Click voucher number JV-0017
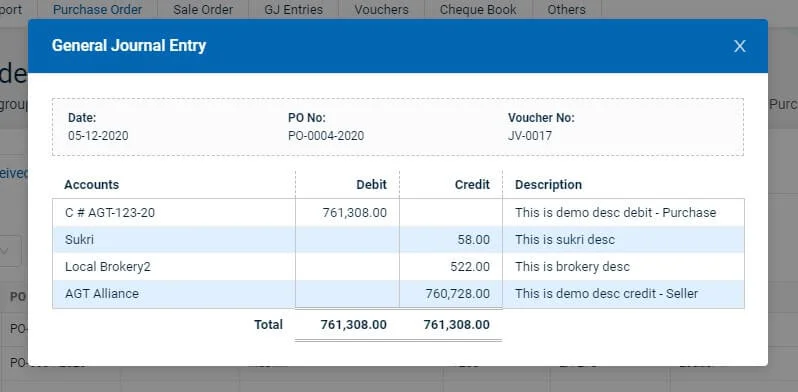798x392 pixels. 530,136
